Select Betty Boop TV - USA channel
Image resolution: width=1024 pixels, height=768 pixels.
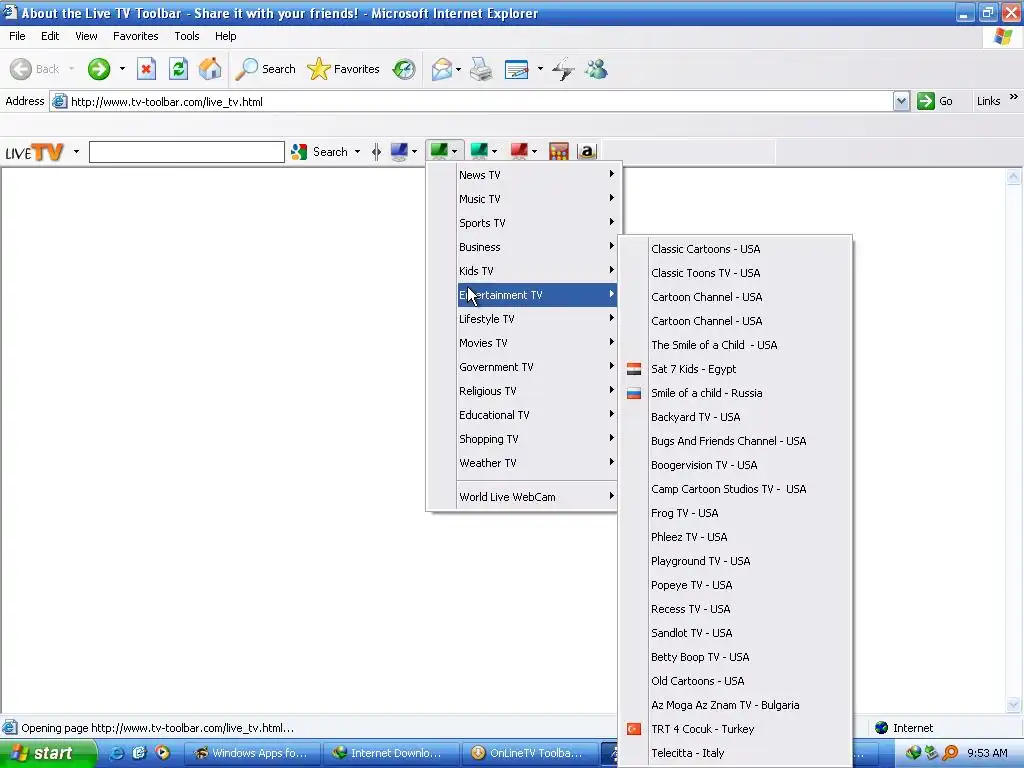coord(735,657)
